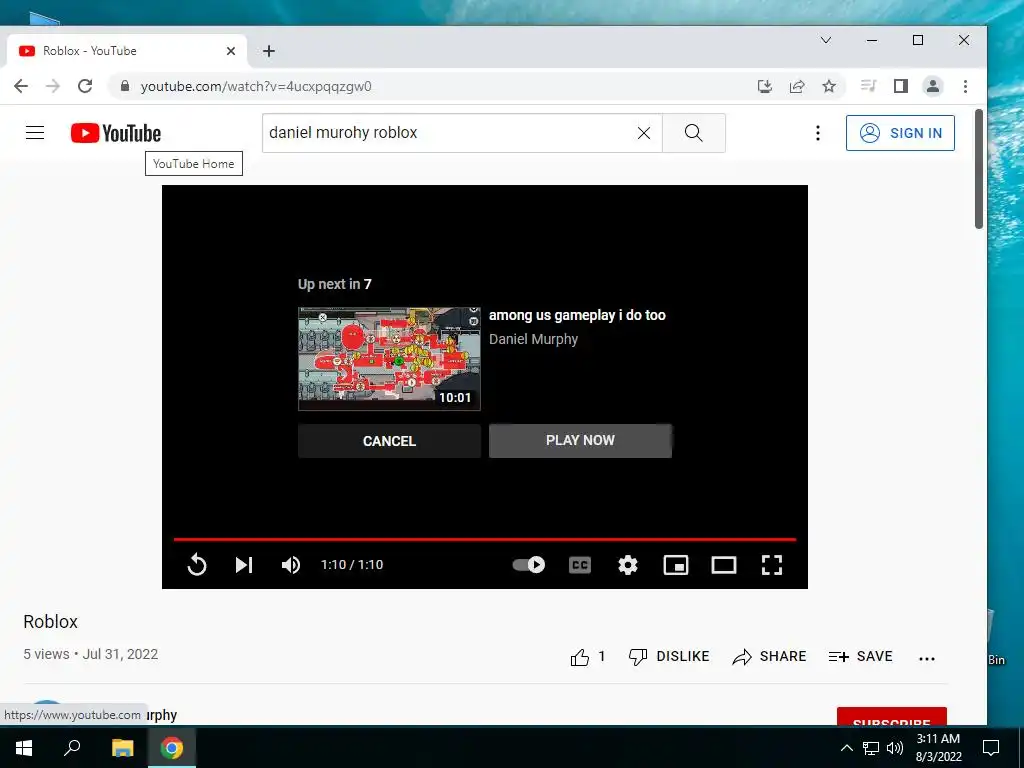Enable miniplayer mode

(676, 565)
